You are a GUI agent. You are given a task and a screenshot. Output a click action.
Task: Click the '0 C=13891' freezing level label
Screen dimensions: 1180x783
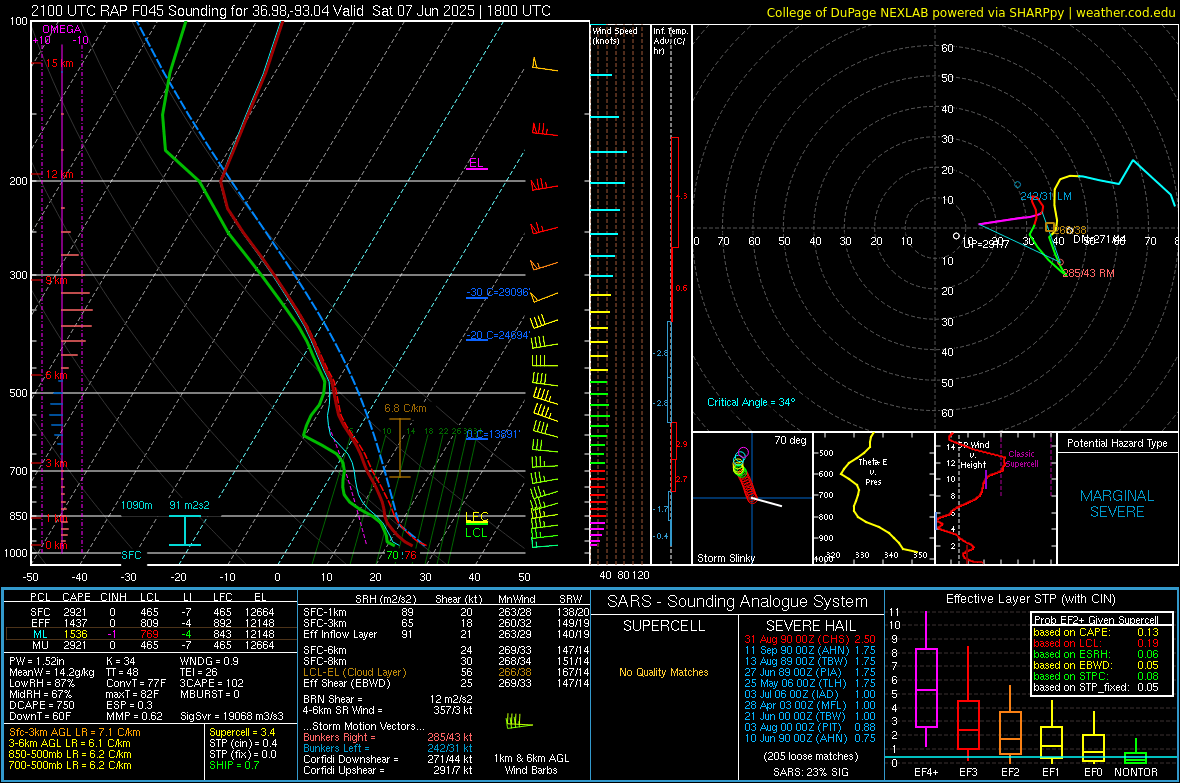tap(492, 434)
